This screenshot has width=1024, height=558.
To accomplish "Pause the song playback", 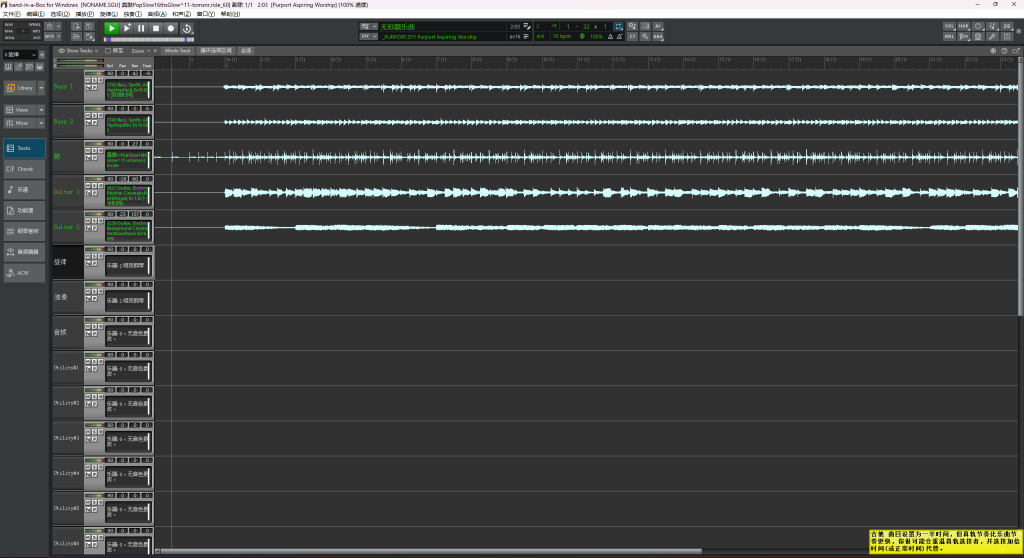I will coord(141,28).
